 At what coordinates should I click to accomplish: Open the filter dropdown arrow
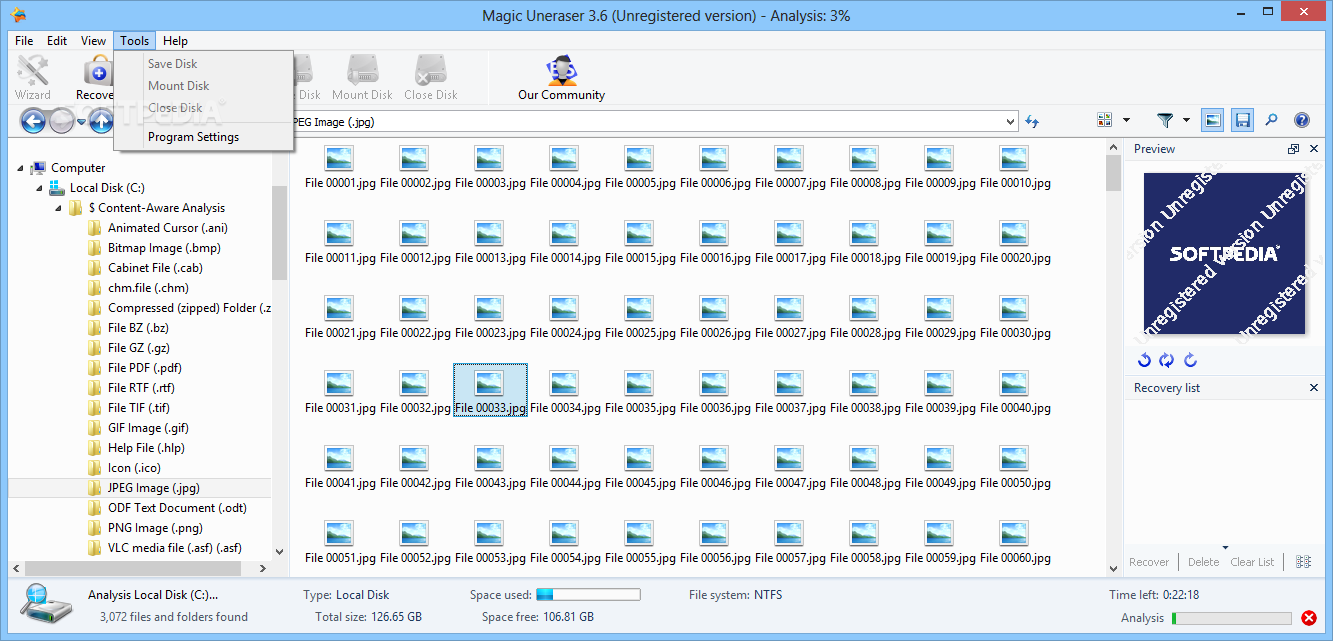click(x=1186, y=120)
